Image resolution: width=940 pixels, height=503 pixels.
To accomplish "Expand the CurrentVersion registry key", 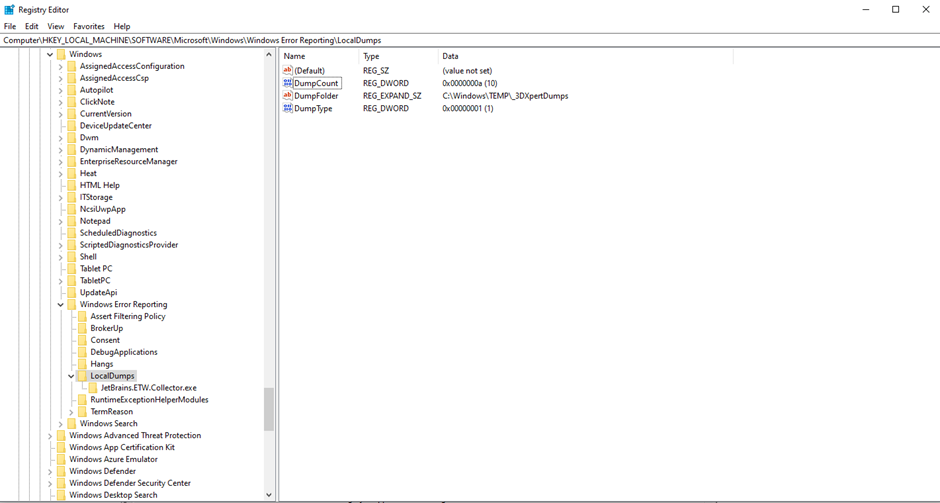I will (x=60, y=114).
